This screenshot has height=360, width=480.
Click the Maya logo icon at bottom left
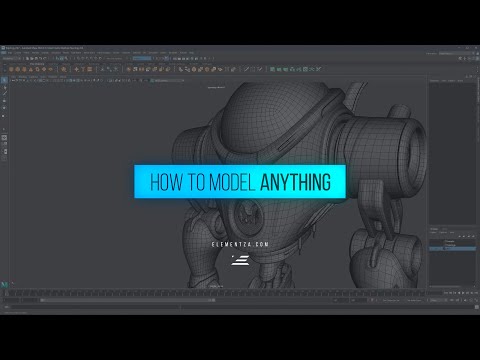(4, 284)
